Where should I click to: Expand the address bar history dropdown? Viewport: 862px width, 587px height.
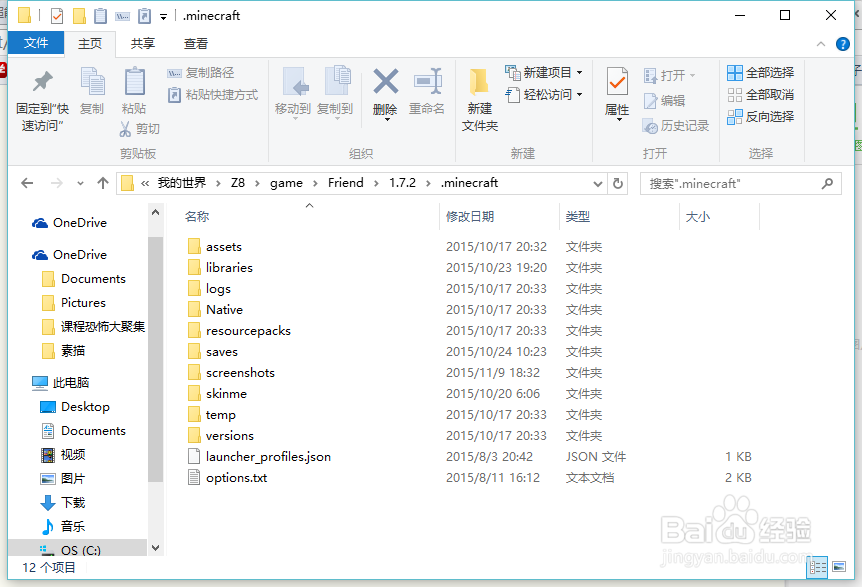pyautogui.click(x=598, y=184)
